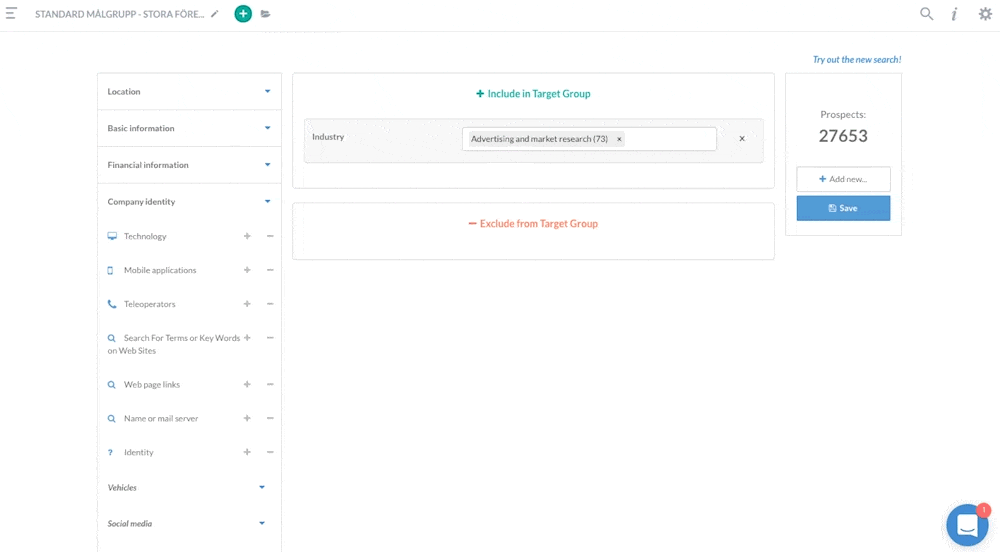Click the pencil icon to rename target group
The height and width of the screenshot is (552, 1000).
click(215, 14)
